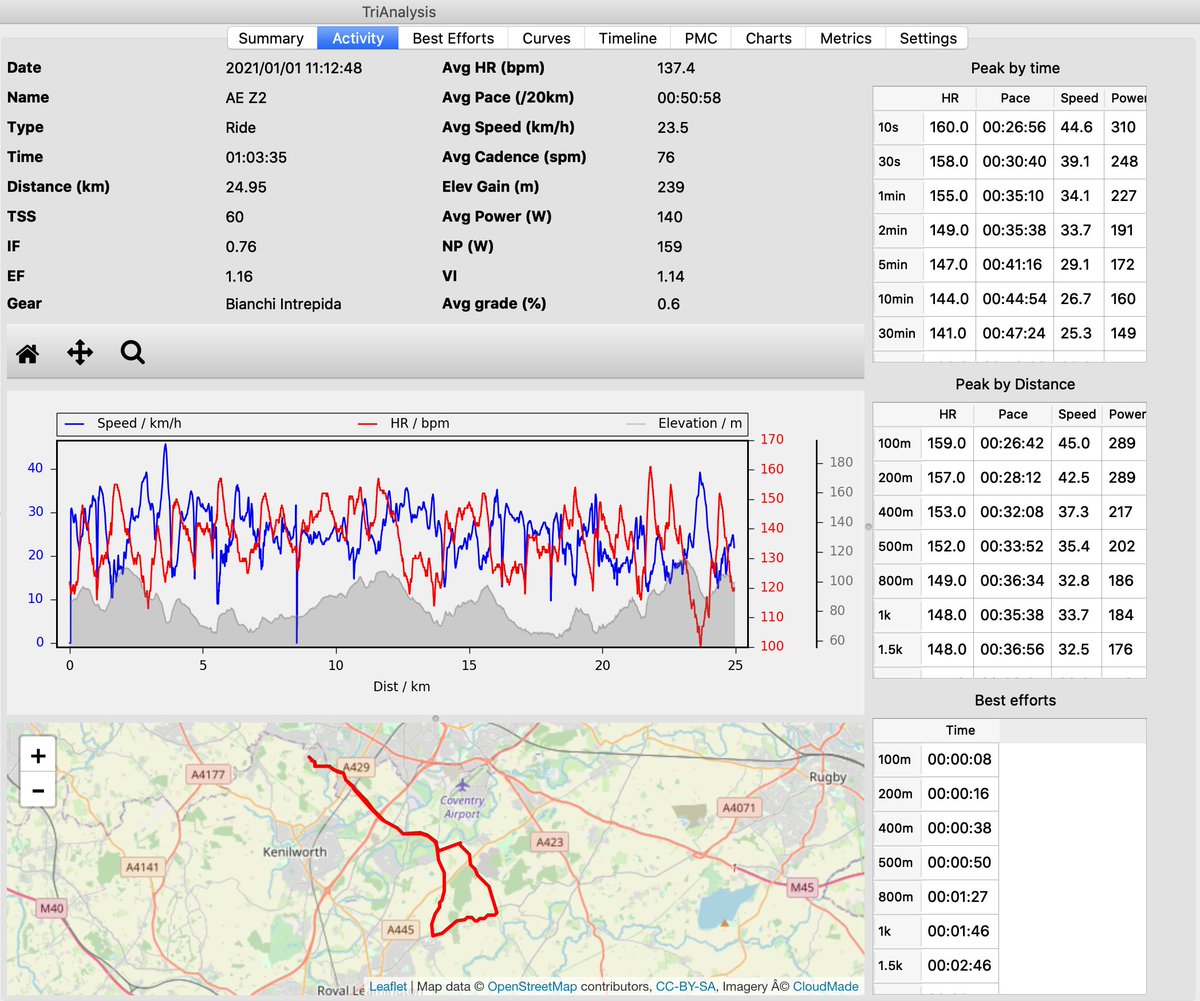
Task: Select the pan tool with crossed arrows
Action: click(80, 353)
